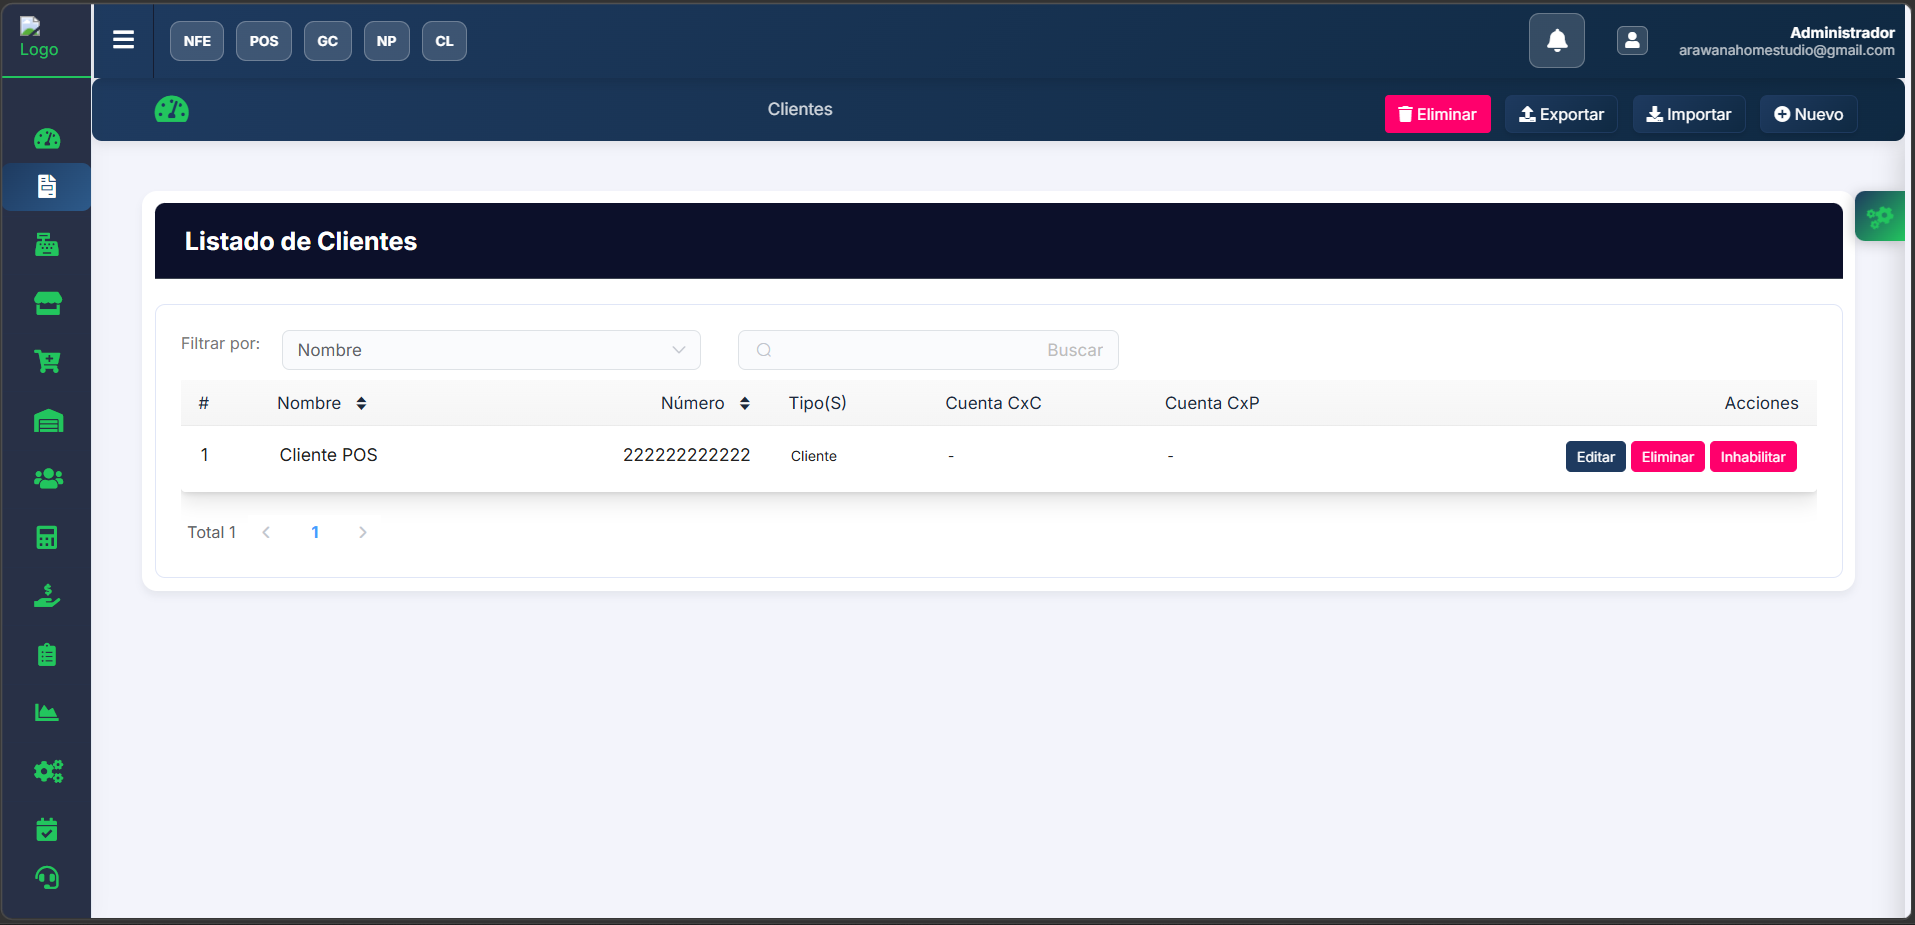Click the POS shortcut in top bar
Viewport: 1915px width, 925px height.
(x=264, y=41)
